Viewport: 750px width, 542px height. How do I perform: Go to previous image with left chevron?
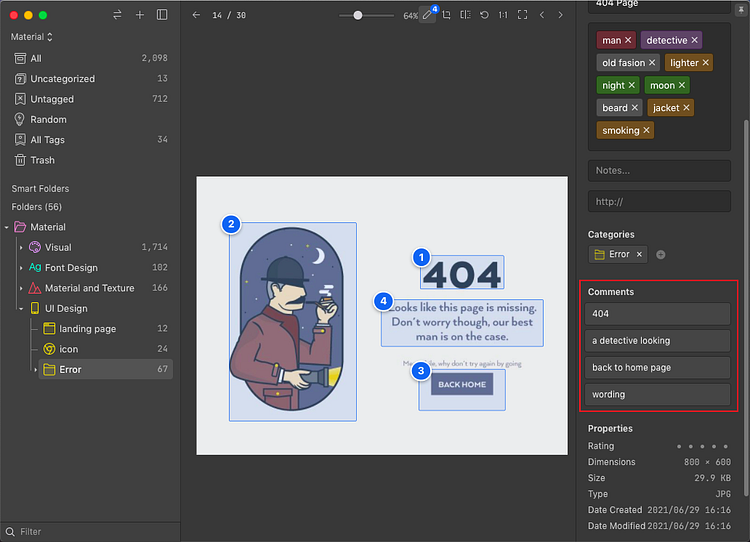(542, 15)
